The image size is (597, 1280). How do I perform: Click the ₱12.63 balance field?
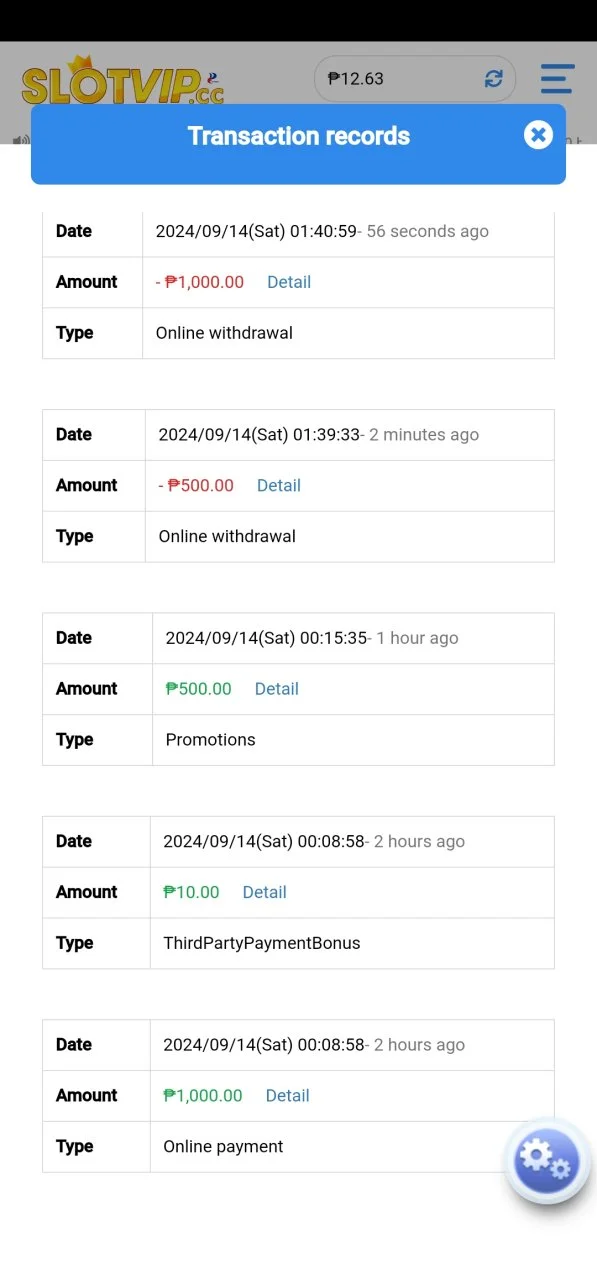[414, 79]
